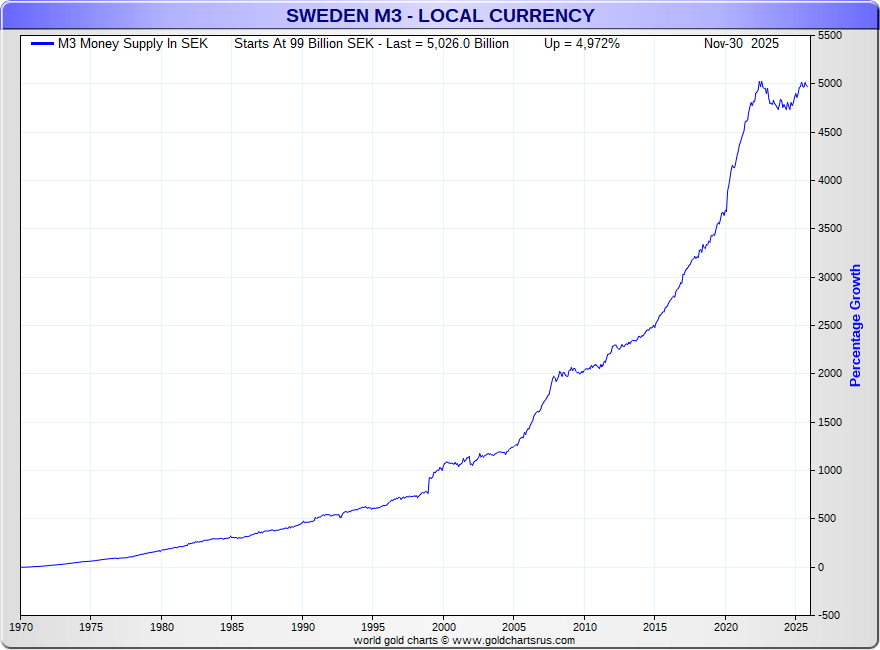Viewport: 880px width, 650px height.
Task: Pick the 1985 year tick label
Action: pos(231,628)
